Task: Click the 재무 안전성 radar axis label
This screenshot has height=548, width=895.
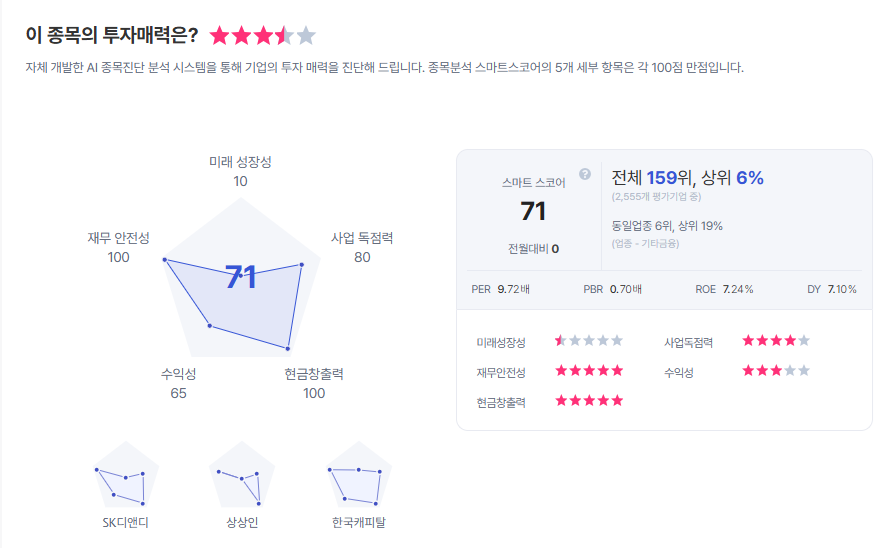Action: (118, 238)
